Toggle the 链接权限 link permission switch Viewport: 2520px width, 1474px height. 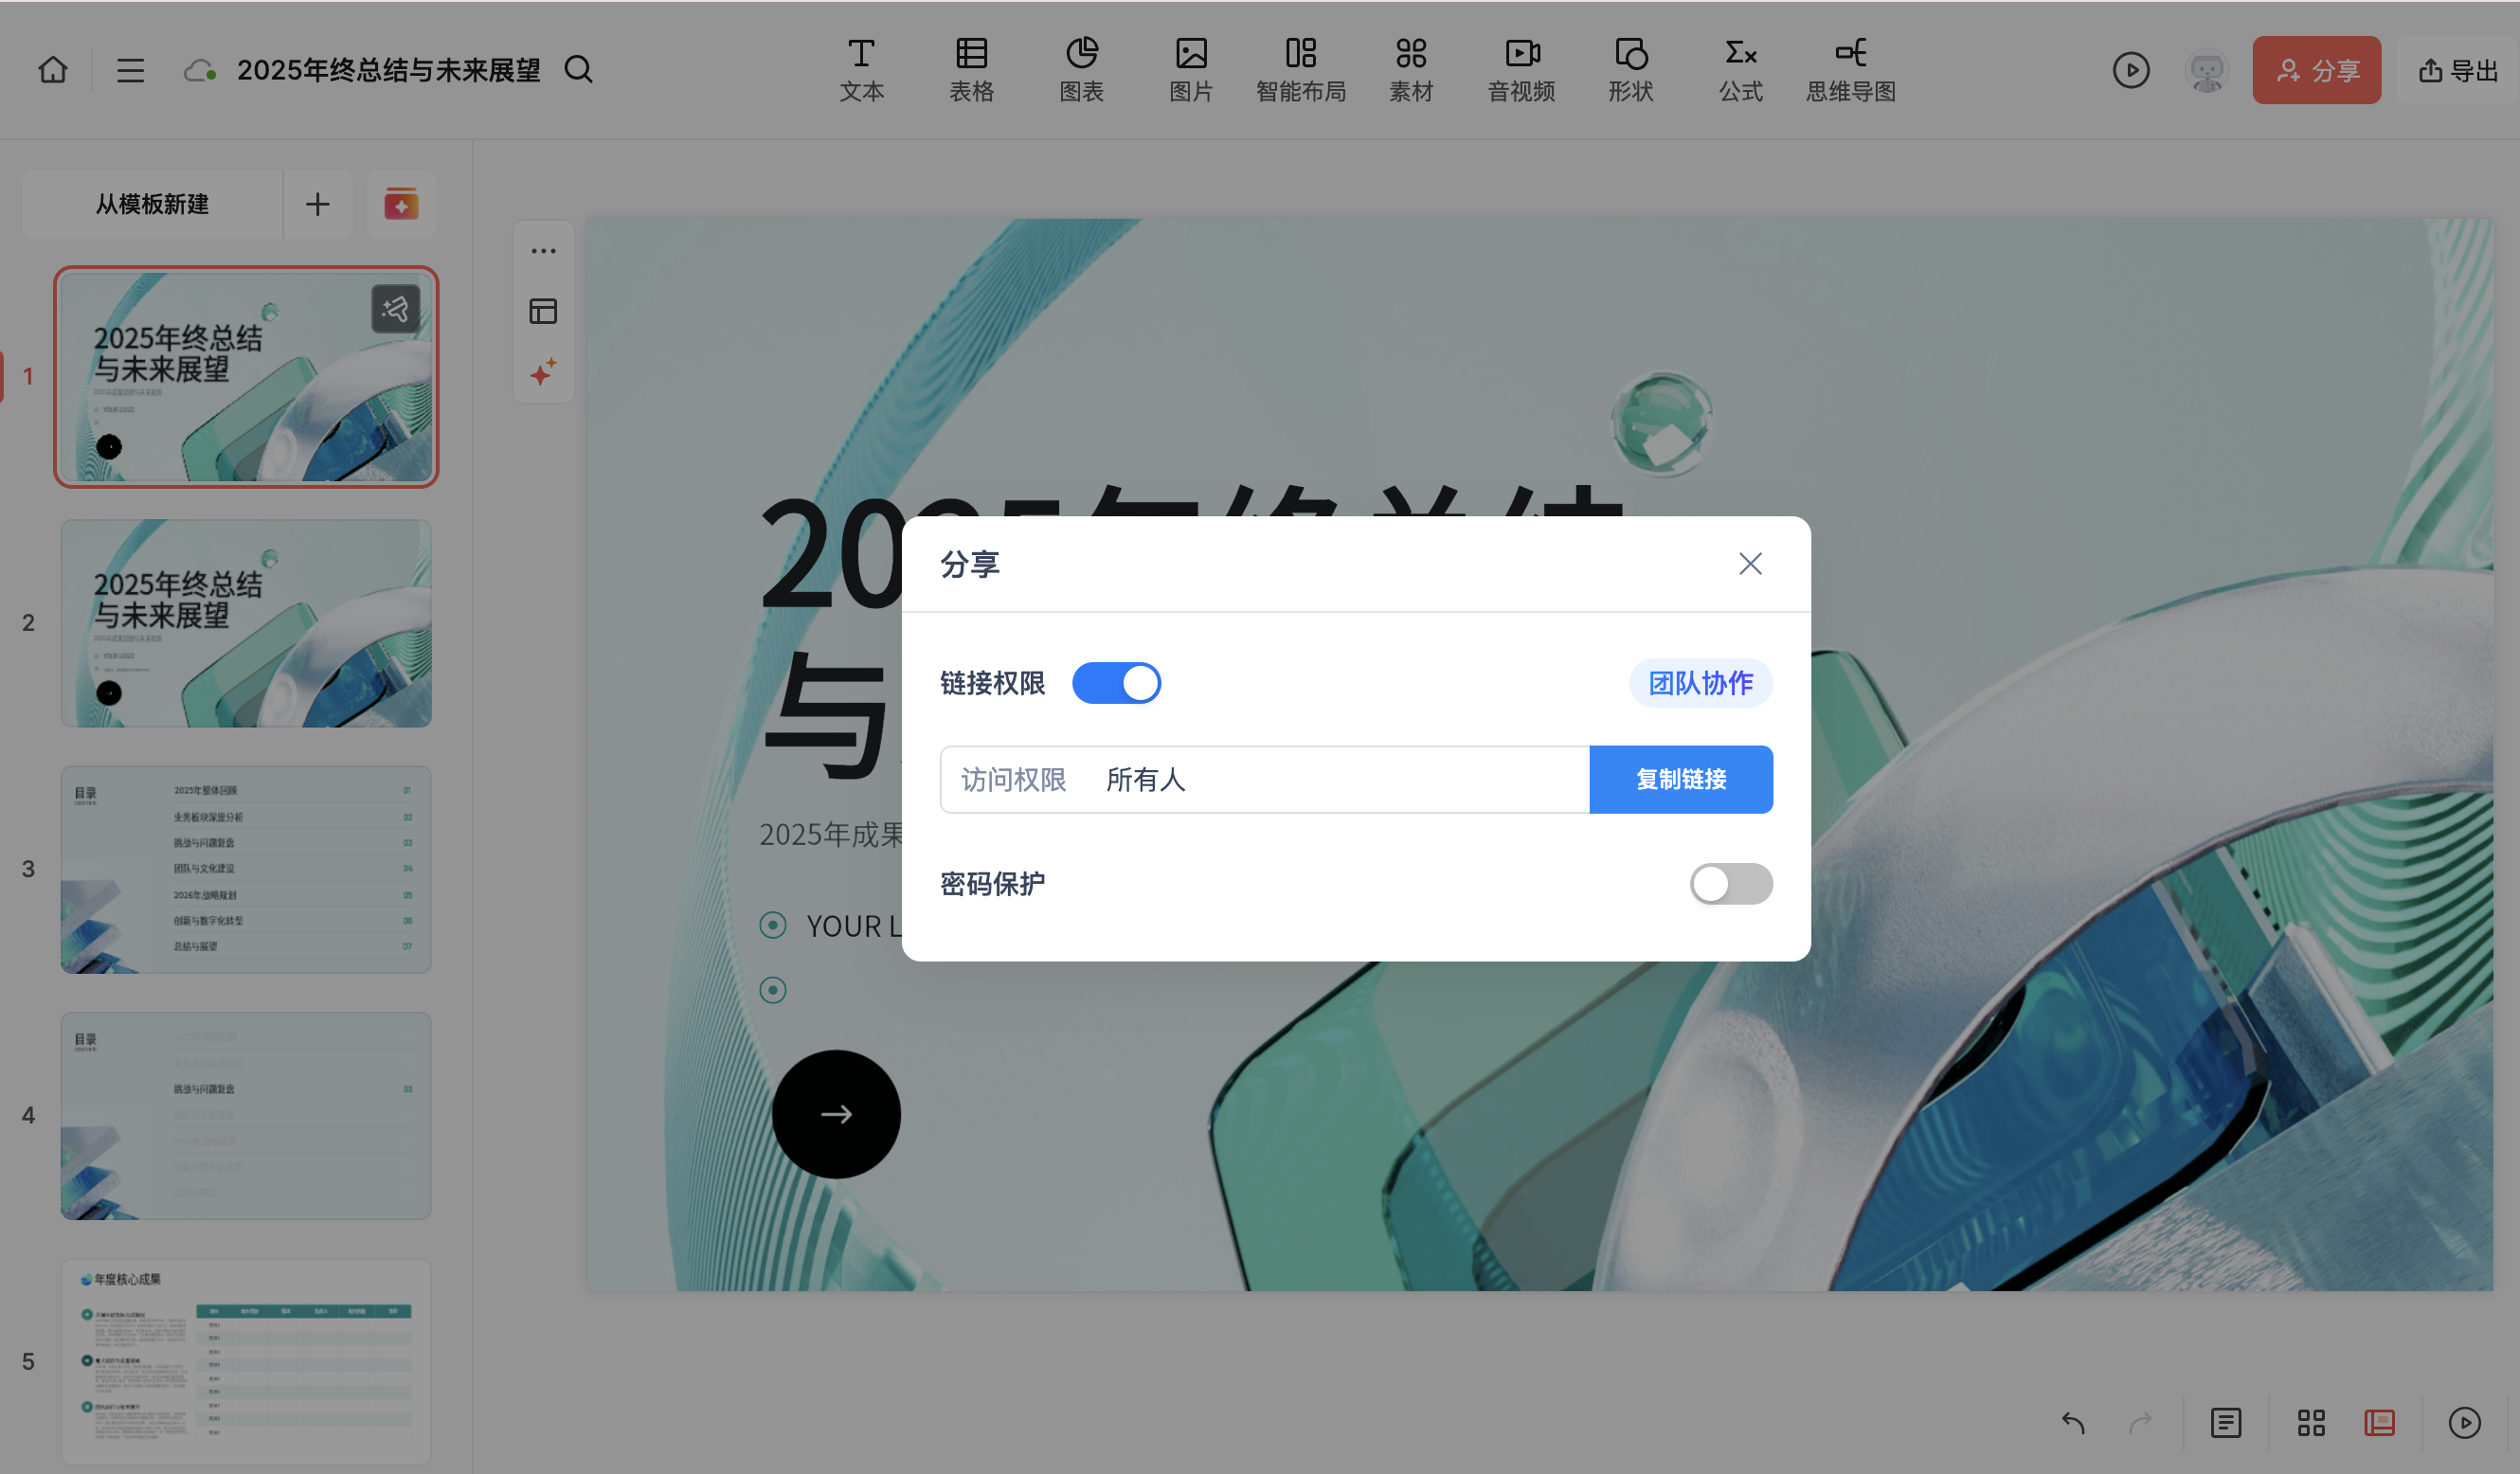1116,683
